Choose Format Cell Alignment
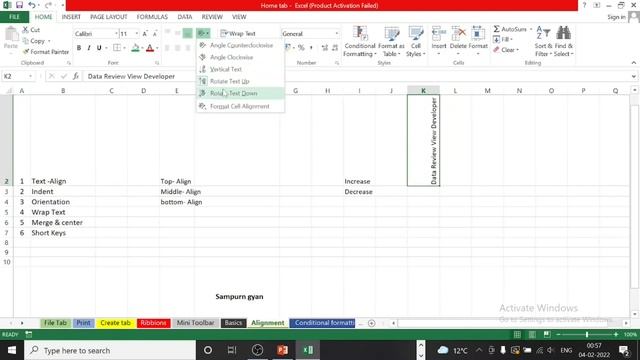Screen dimensions: 640x360 click(x=240, y=106)
